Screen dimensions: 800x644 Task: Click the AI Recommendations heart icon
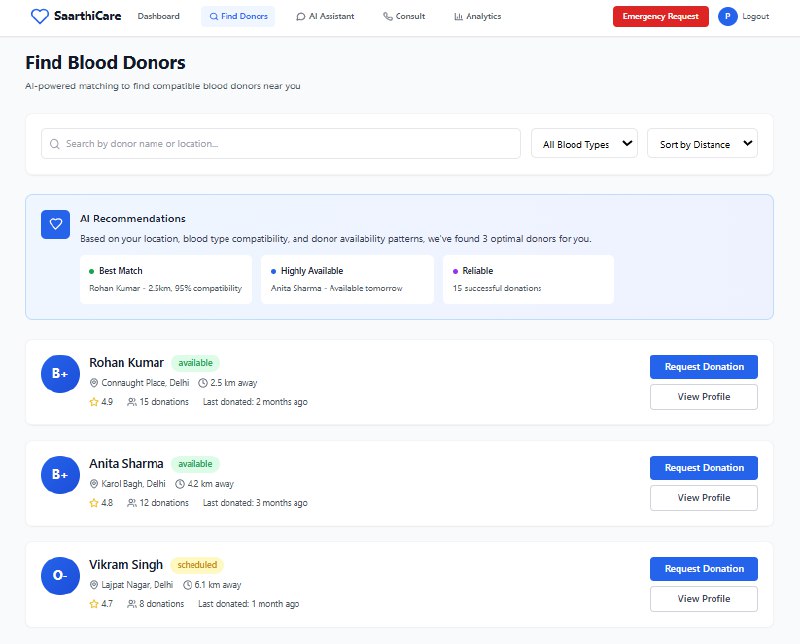pyautogui.click(x=56, y=224)
